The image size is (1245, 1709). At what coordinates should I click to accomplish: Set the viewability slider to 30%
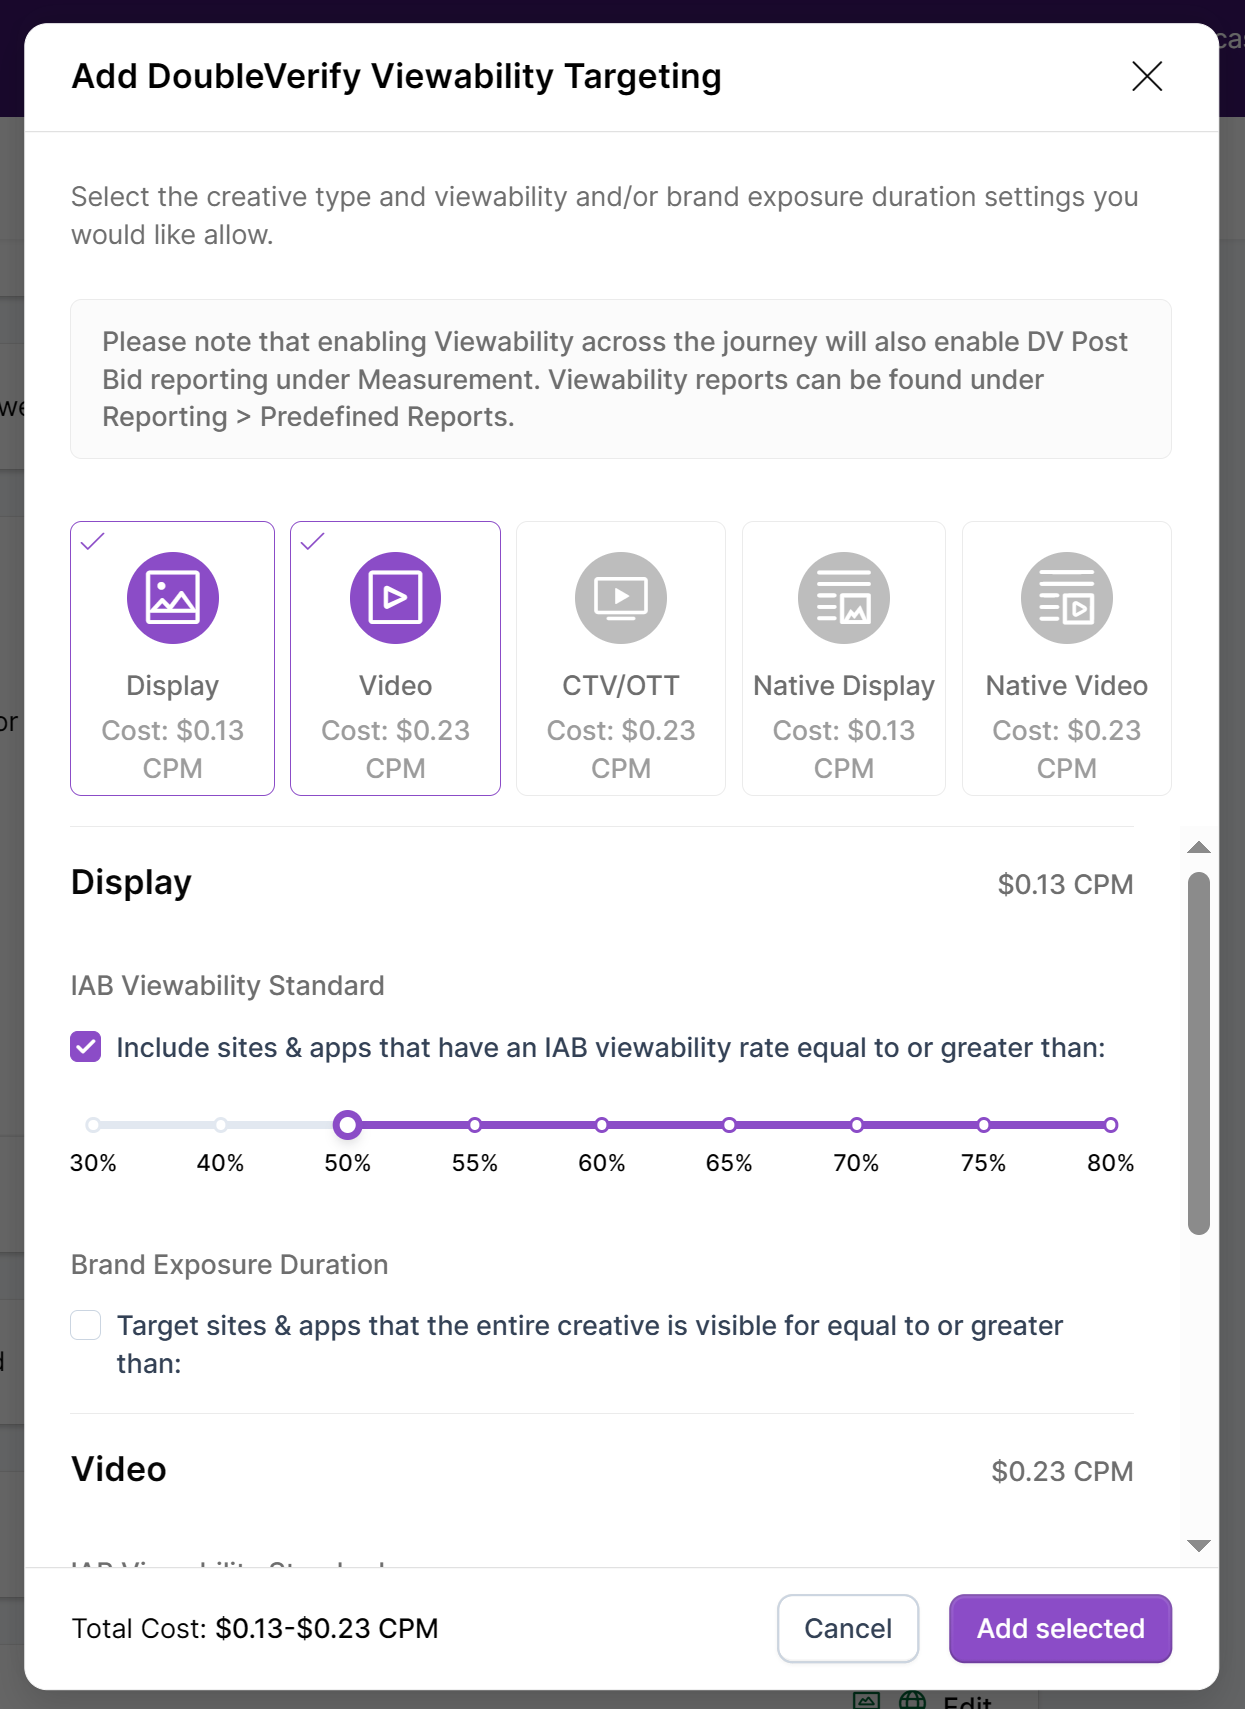point(93,1125)
